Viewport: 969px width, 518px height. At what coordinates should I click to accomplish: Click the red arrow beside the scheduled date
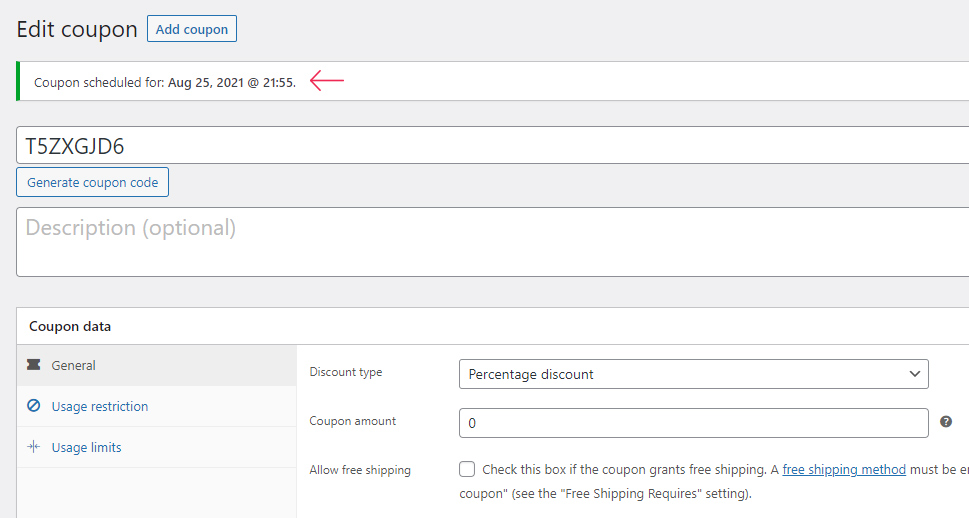point(327,82)
